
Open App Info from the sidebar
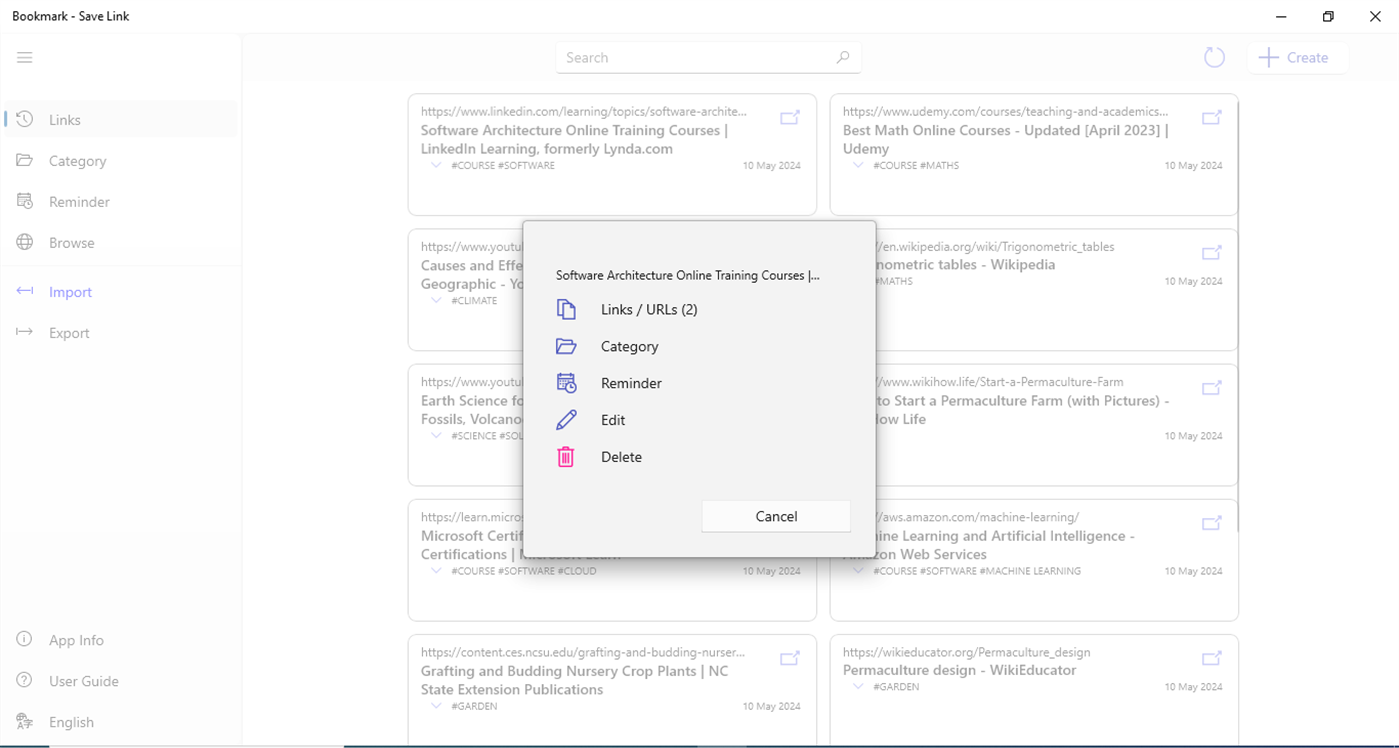point(75,639)
